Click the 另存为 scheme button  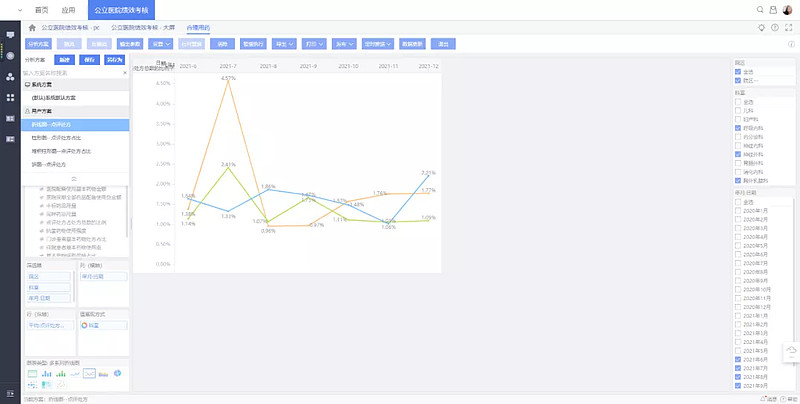115,60
